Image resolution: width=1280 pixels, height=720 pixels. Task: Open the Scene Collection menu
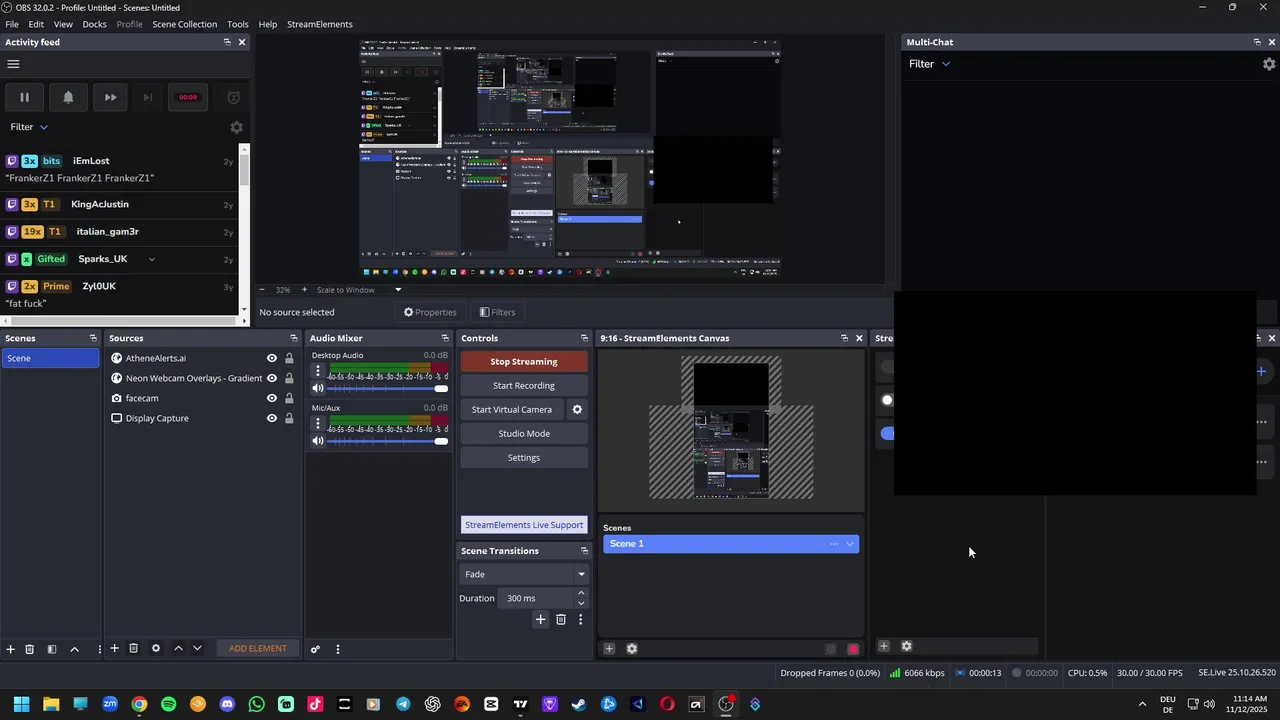184,24
